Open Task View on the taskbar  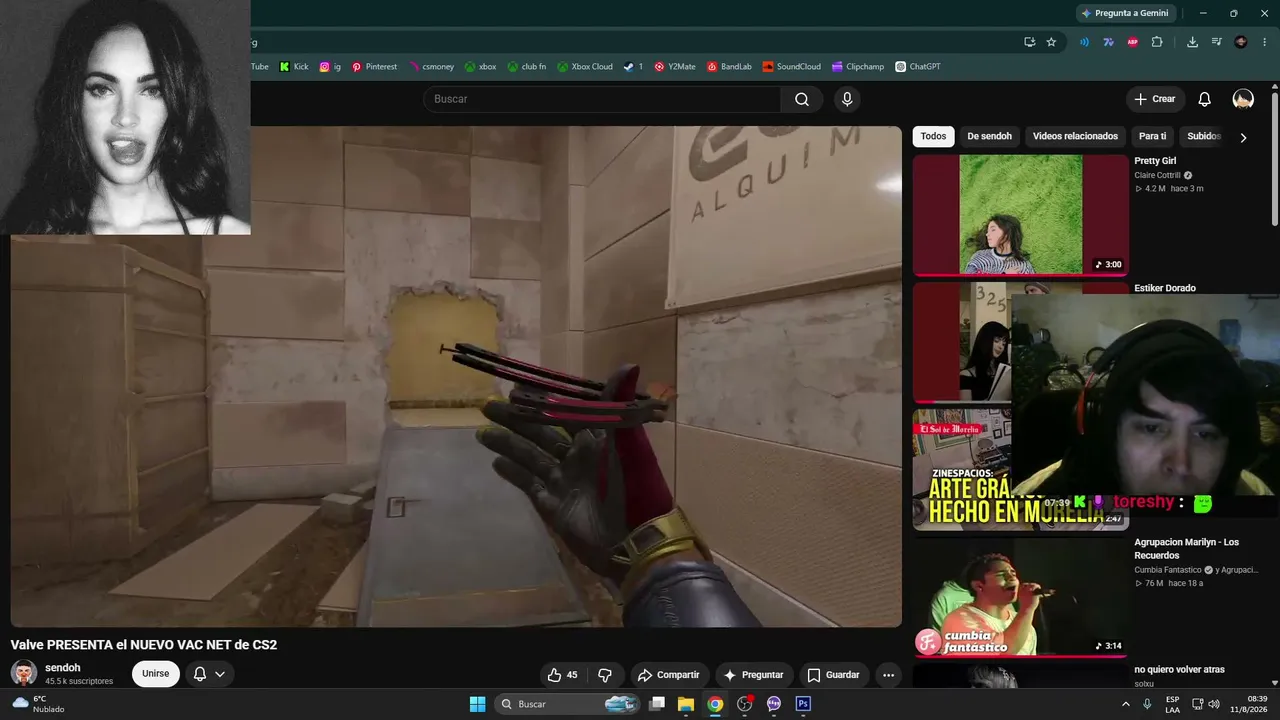pyautogui.click(x=657, y=704)
